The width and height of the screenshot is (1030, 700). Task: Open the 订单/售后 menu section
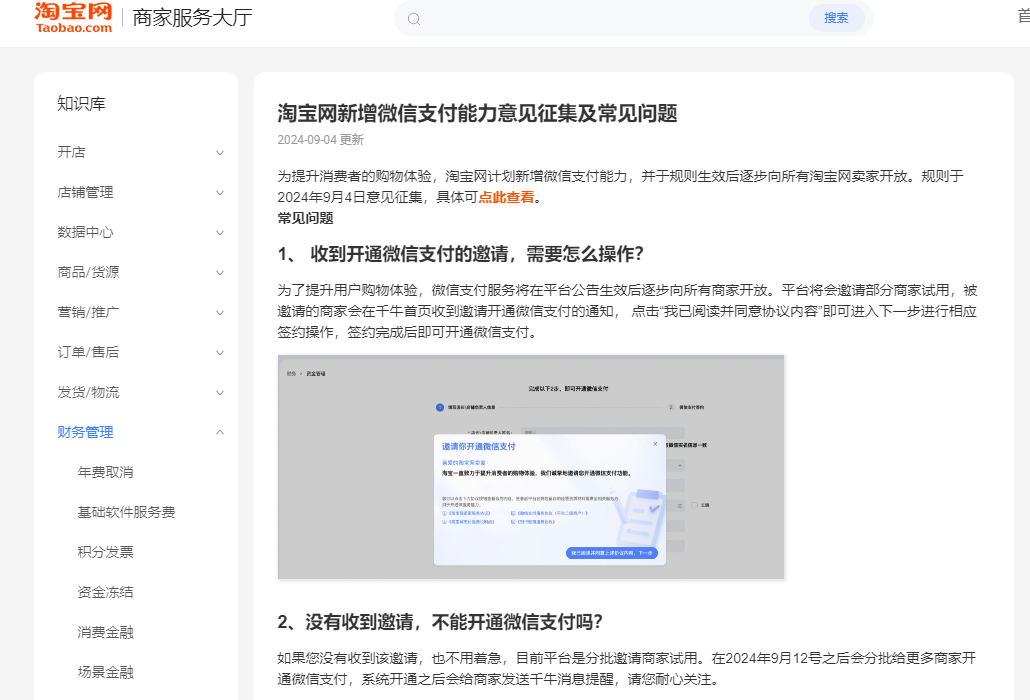88,352
